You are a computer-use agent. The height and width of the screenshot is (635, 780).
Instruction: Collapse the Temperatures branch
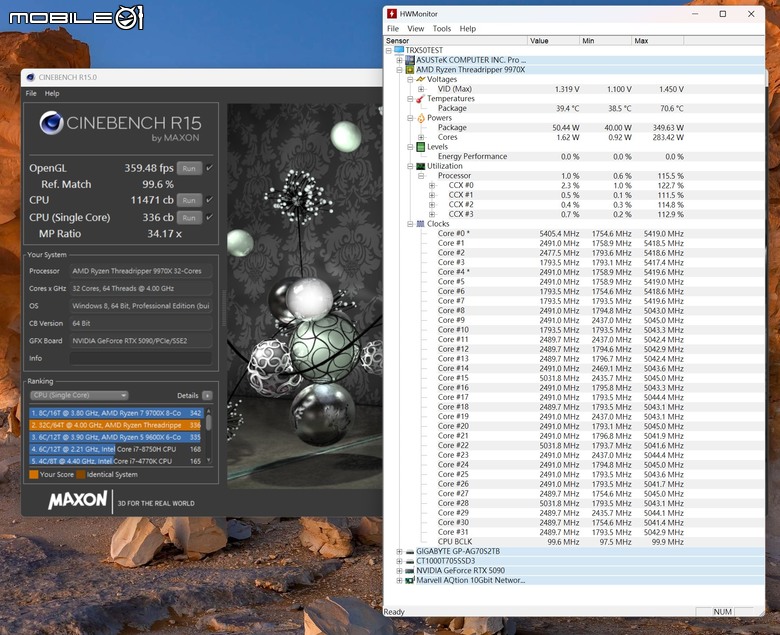tap(410, 98)
